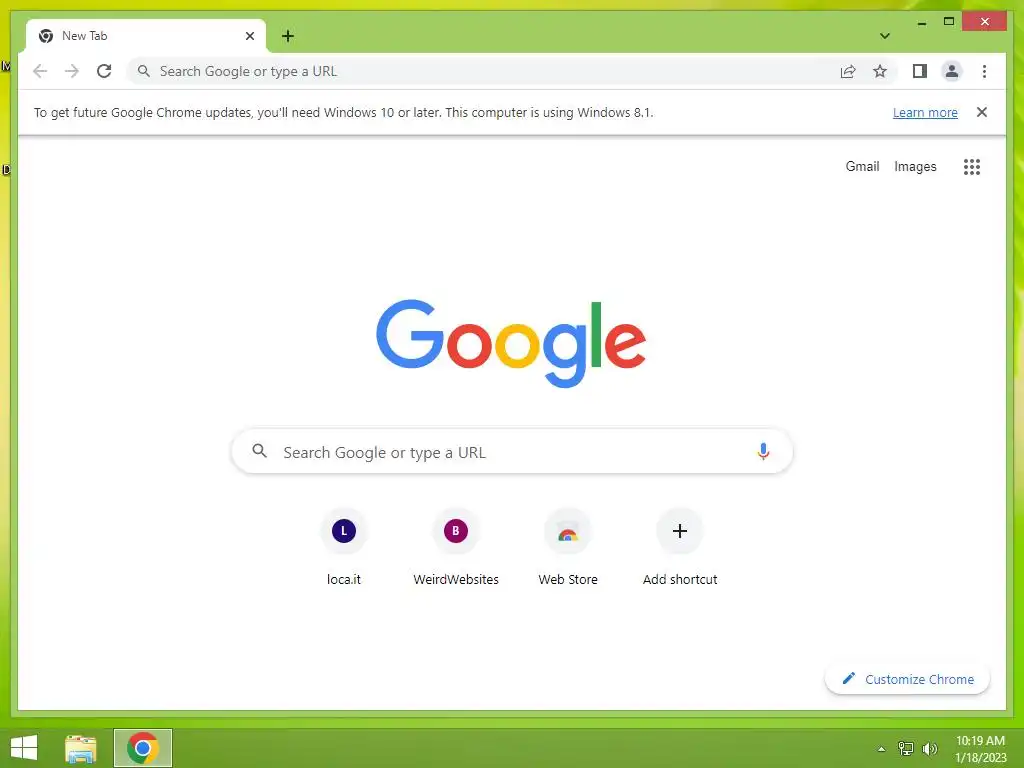Click the Google search input box
This screenshot has width=1024, height=768.
[512, 451]
